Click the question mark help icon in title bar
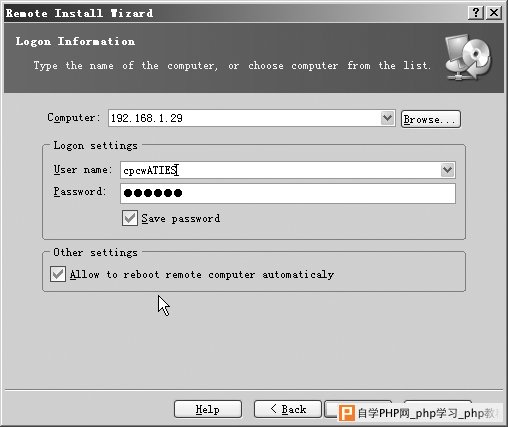508x427 pixels. pos(476,13)
